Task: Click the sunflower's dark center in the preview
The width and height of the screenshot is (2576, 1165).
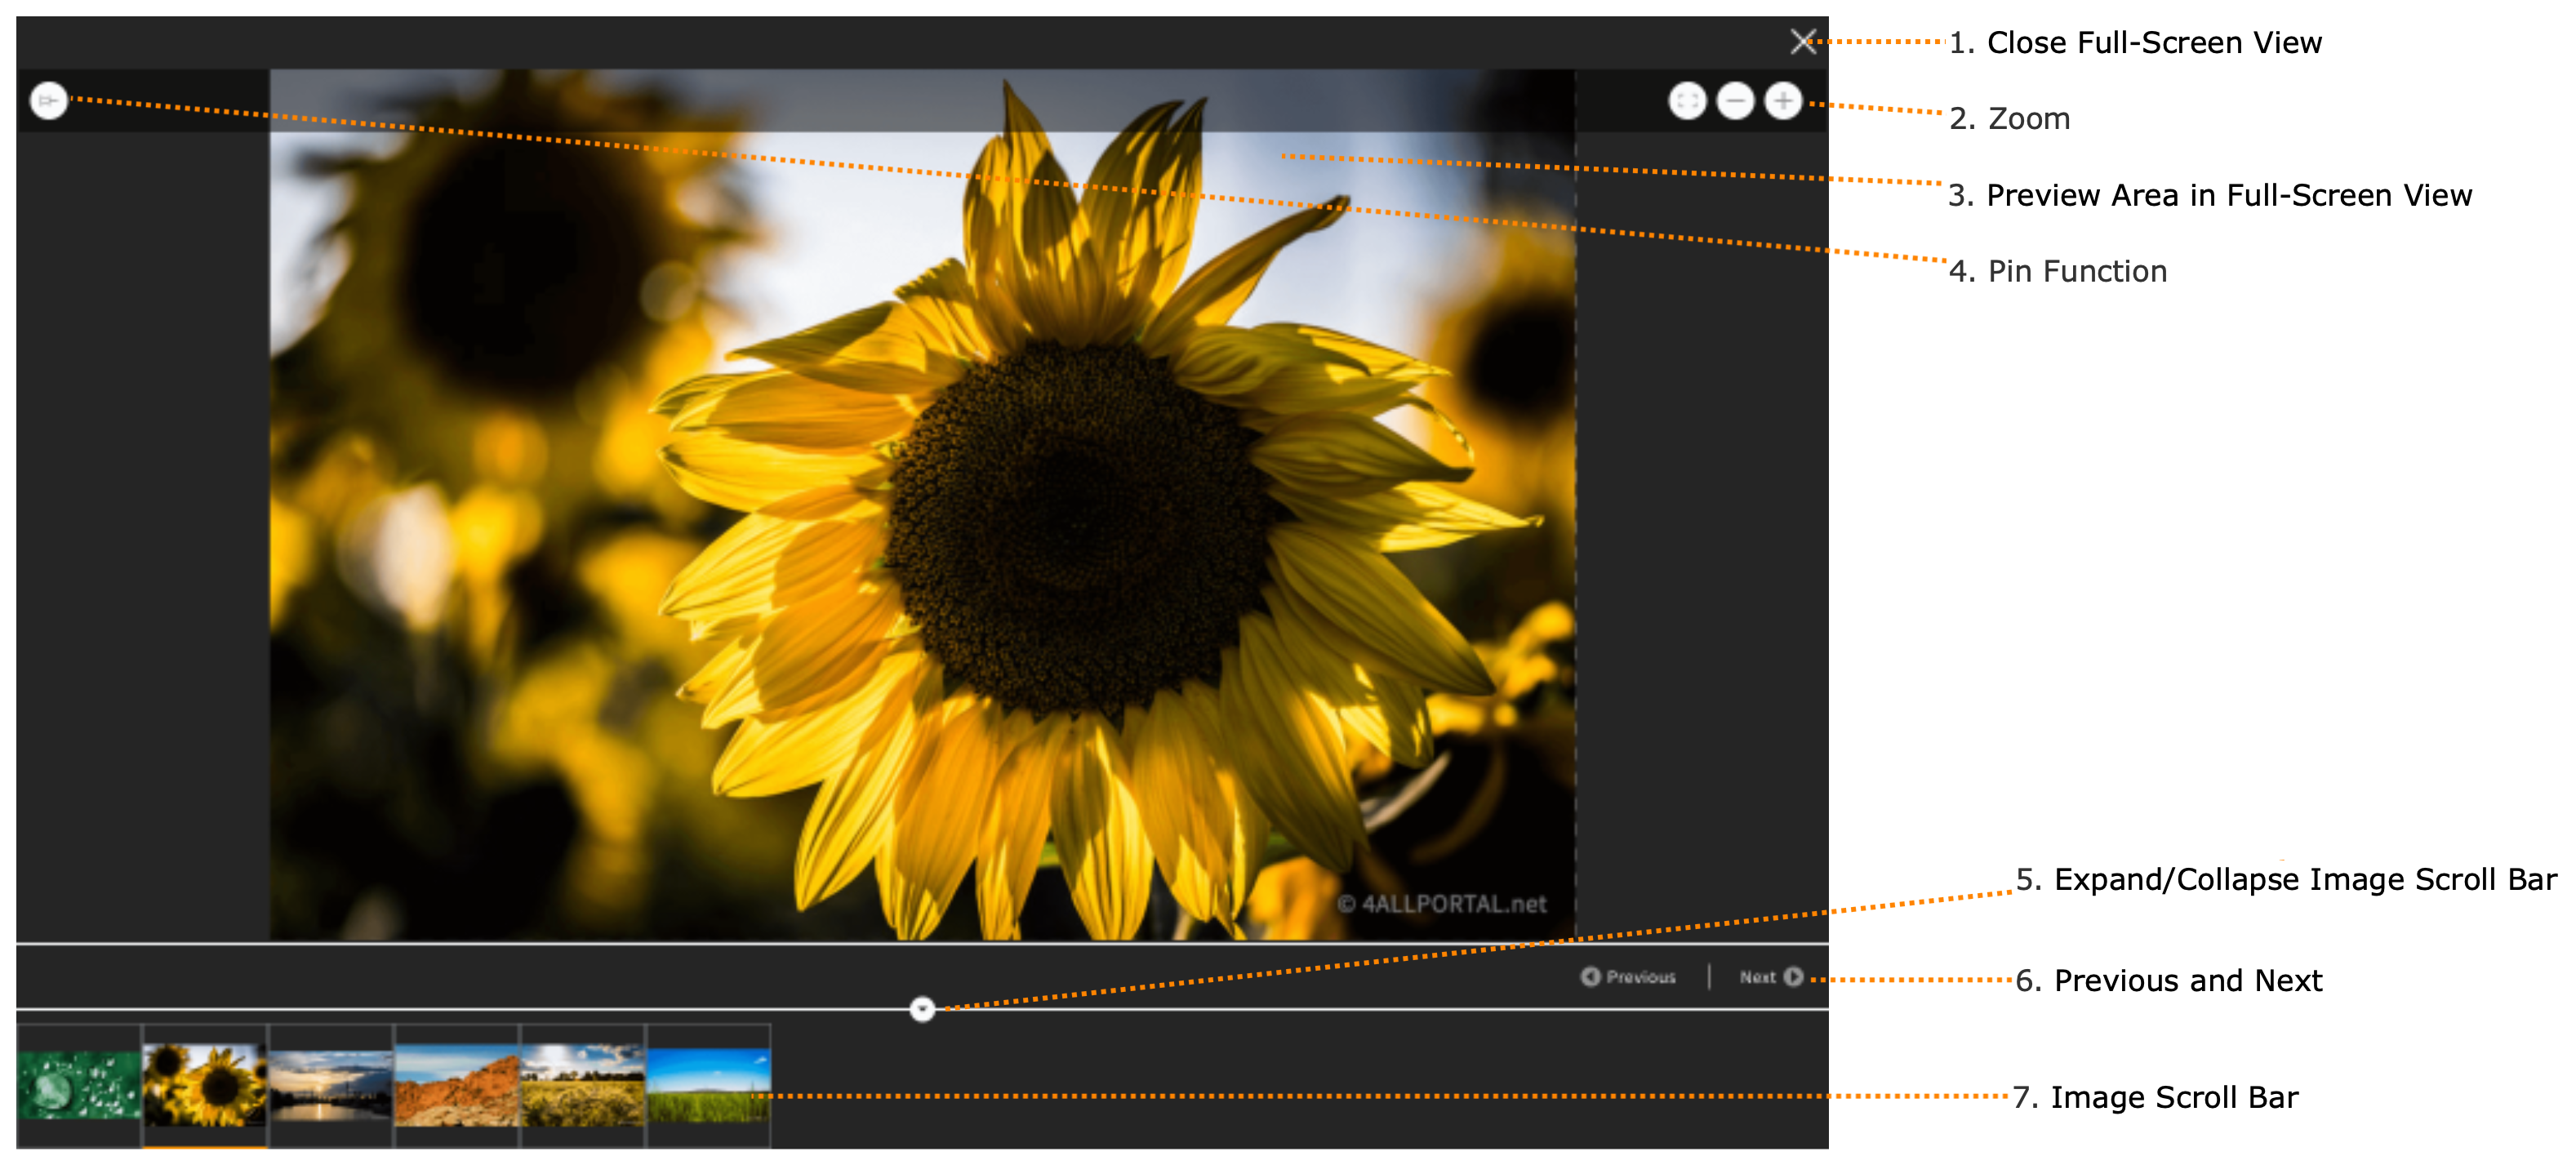Action: (1070, 520)
